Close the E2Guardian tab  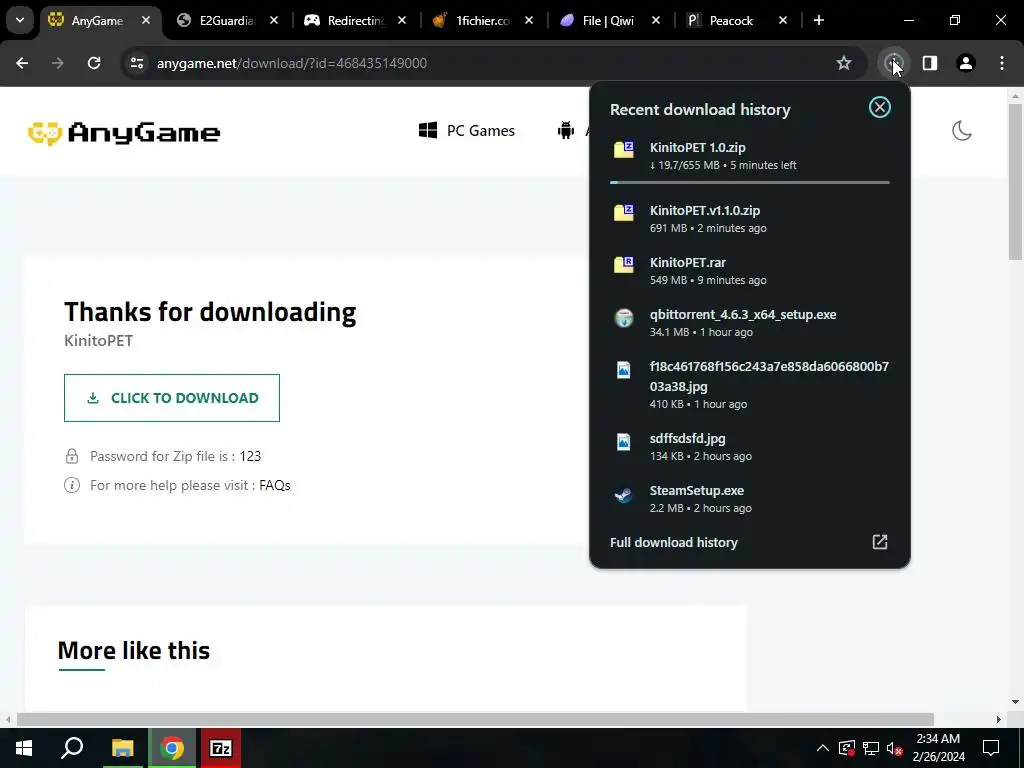pos(274,20)
